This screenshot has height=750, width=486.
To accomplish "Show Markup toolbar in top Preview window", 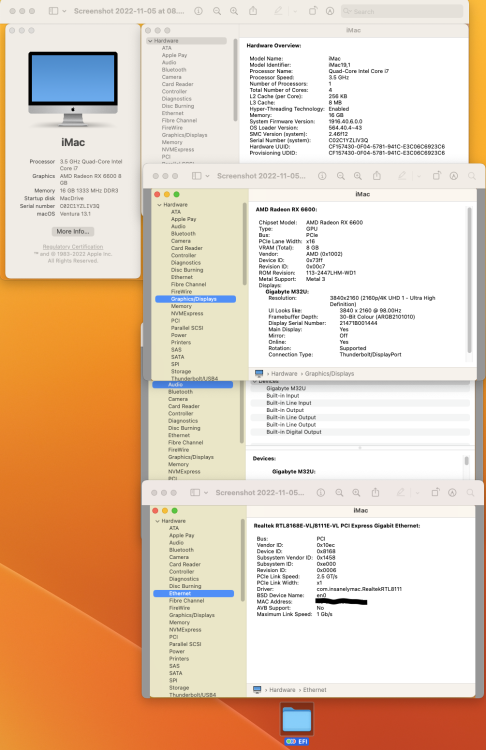I will coord(330,11).
